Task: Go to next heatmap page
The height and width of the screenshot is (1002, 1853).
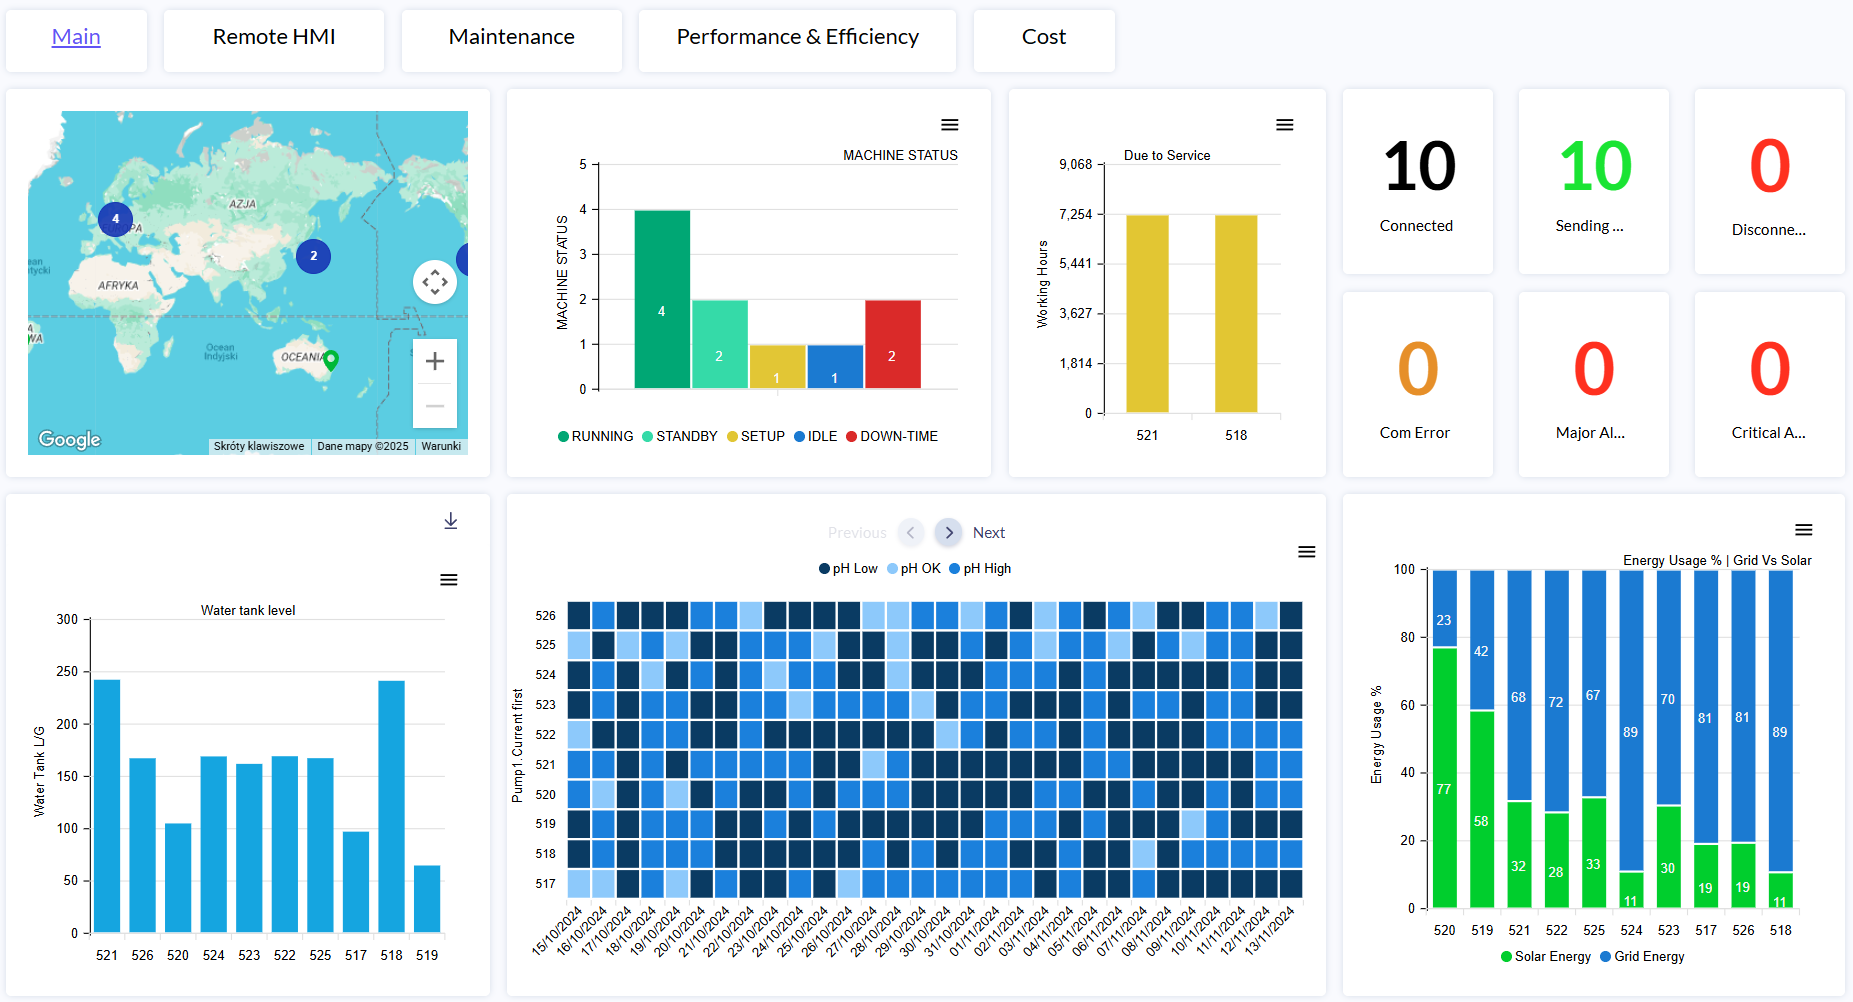Action: [x=948, y=533]
